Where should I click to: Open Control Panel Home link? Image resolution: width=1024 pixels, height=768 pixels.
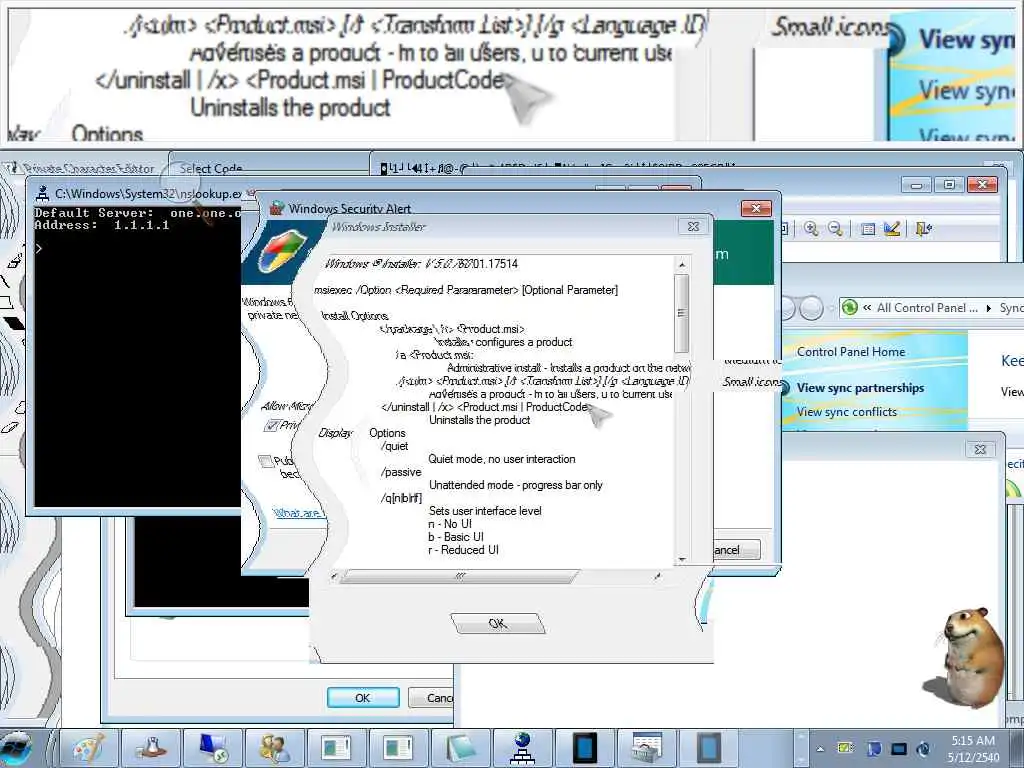(x=851, y=351)
